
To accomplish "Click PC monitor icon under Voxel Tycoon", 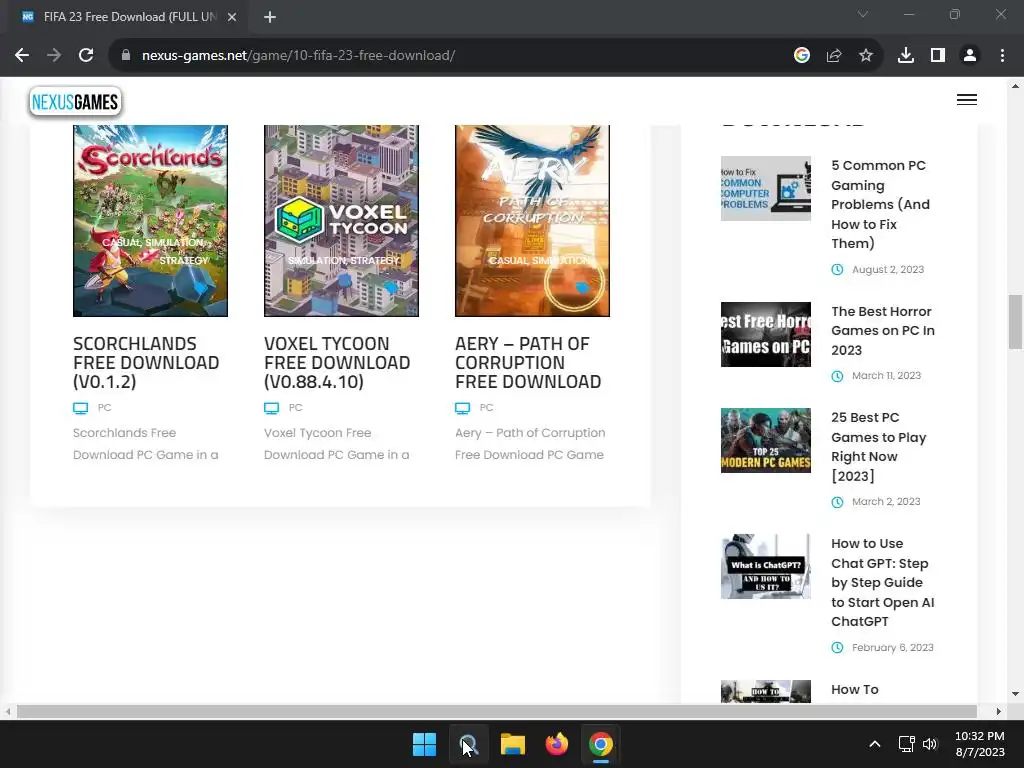I will 271,408.
